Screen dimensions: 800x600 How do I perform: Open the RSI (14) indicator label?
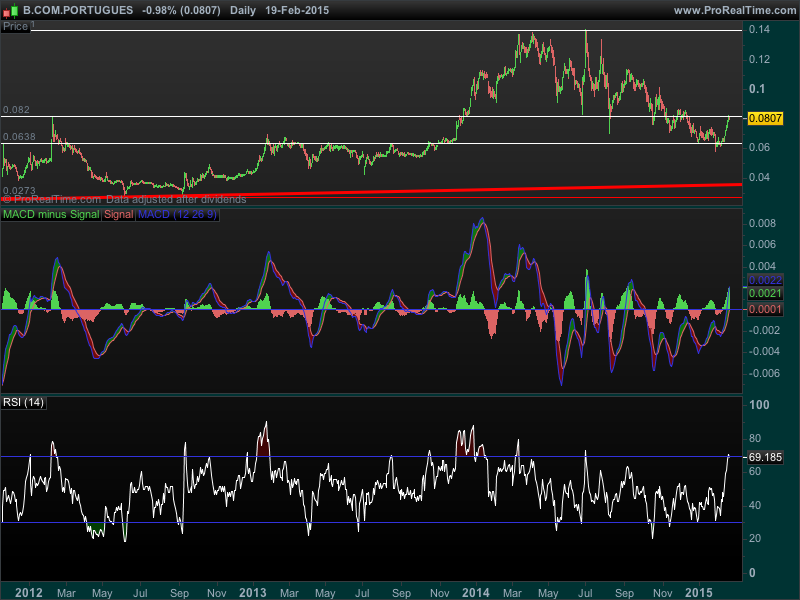tap(24, 402)
